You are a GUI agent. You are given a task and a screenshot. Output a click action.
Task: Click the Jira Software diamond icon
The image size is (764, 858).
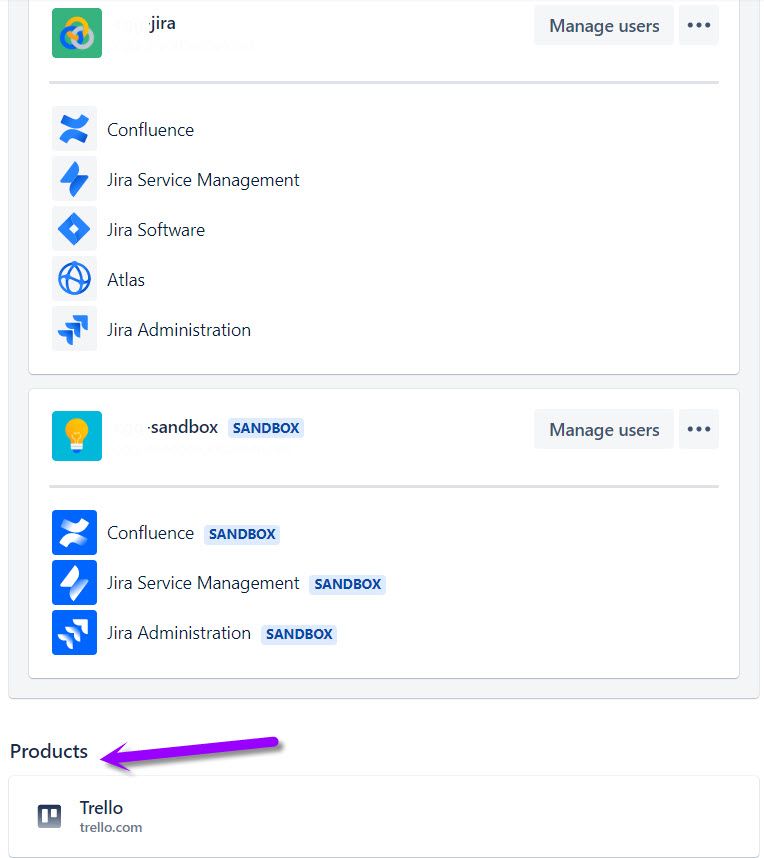[74, 229]
